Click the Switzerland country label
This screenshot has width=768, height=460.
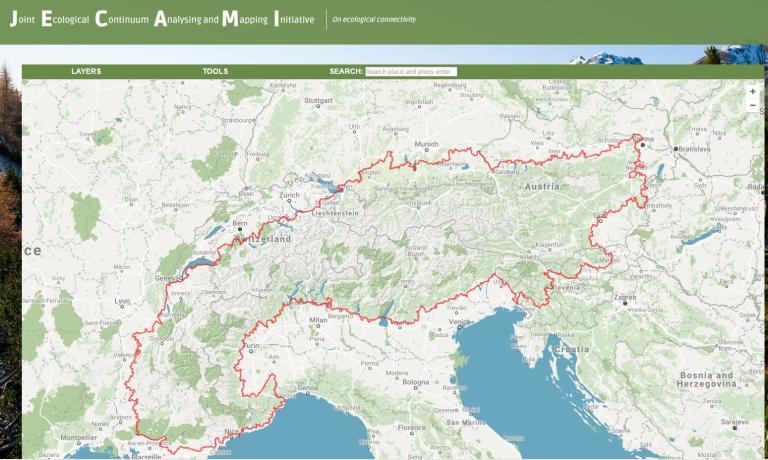coord(263,240)
